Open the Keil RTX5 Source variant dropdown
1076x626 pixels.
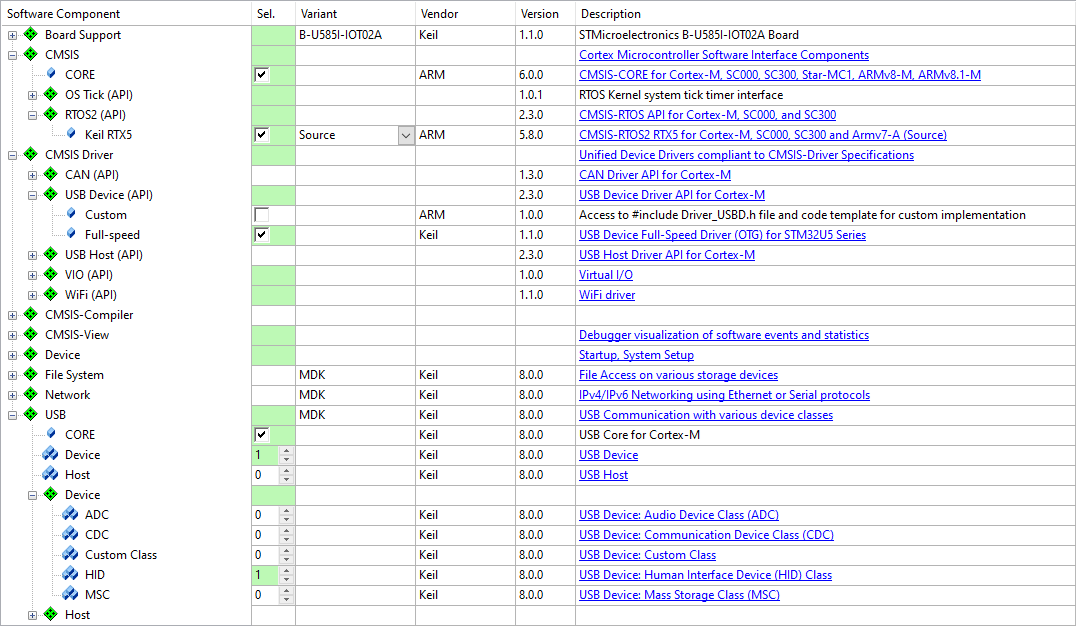click(x=405, y=135)
